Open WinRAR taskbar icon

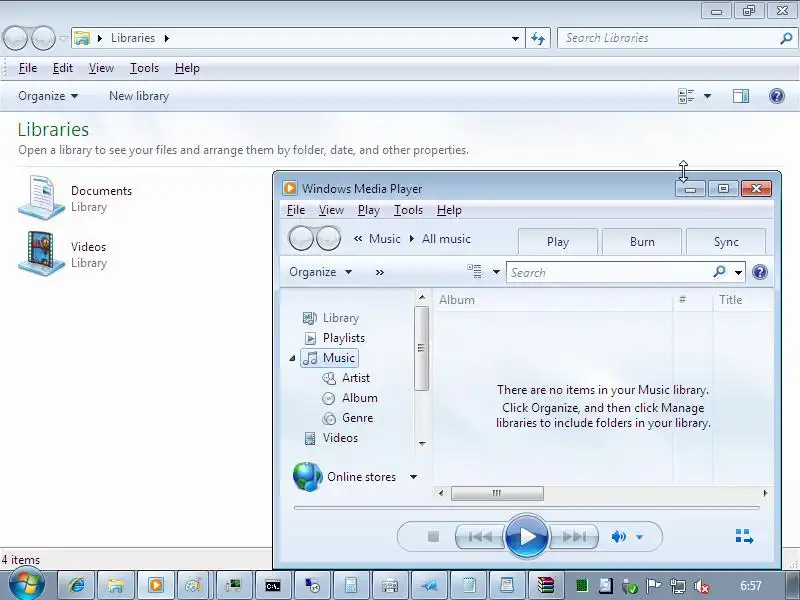[545, 585]
